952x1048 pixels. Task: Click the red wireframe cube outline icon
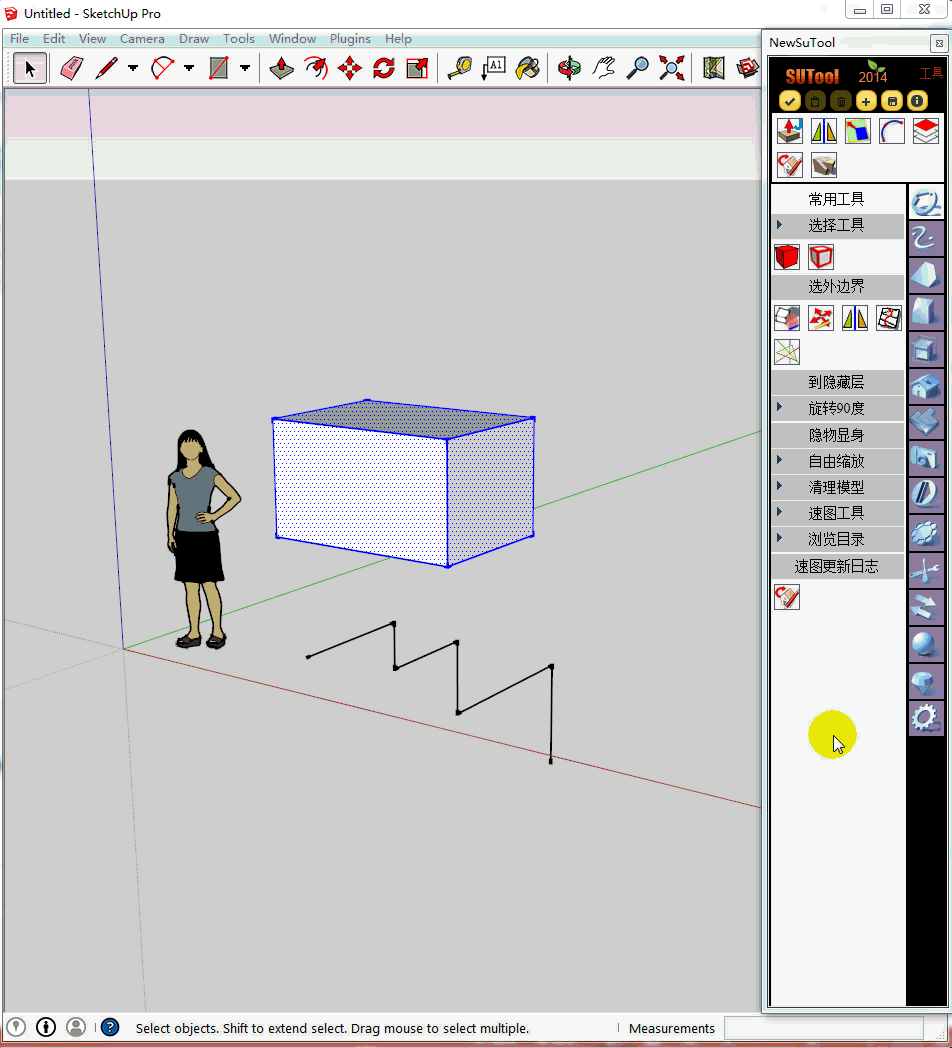pyautogui.click(x=821, y=257)
